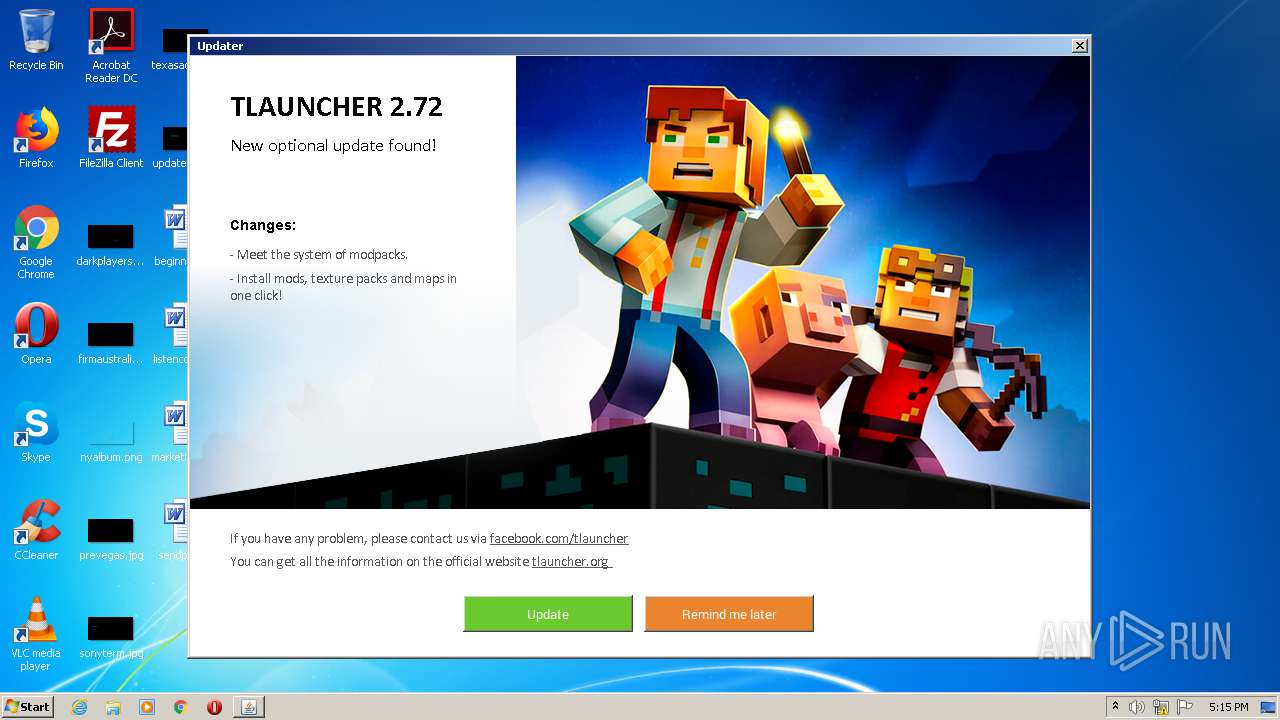Click the 5:15 PM taskbar clock
This screenshot has height=720, width=1280.
tap(1228, 707)
